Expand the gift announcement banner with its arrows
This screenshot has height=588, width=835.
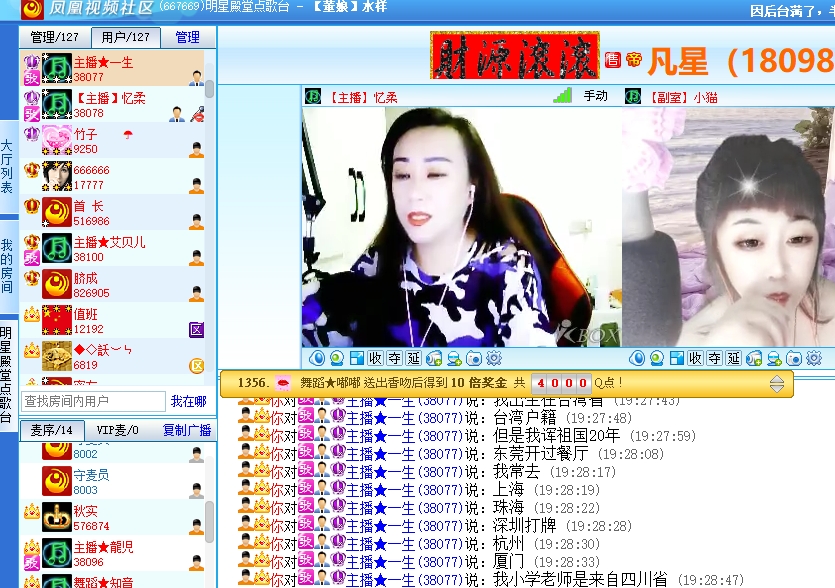(777, 383)
